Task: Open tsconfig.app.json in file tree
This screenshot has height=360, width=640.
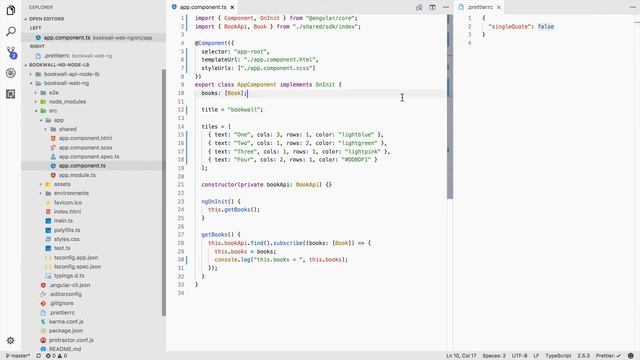Action: tap(76, 258)
